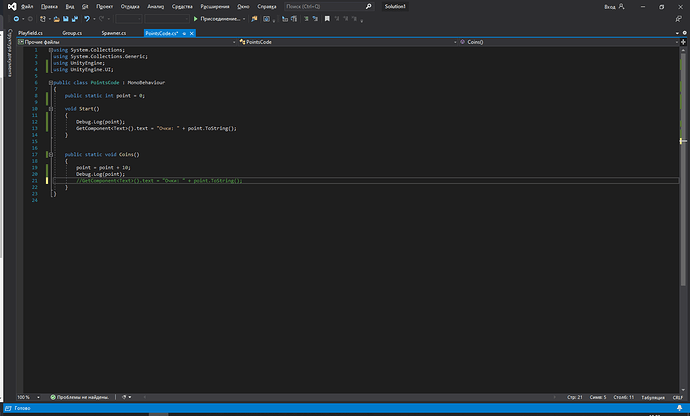Image resolution: width=690 pixels, height=416 pixels.
Task: Click the Вход sign-in link
Action: [609, 7]
